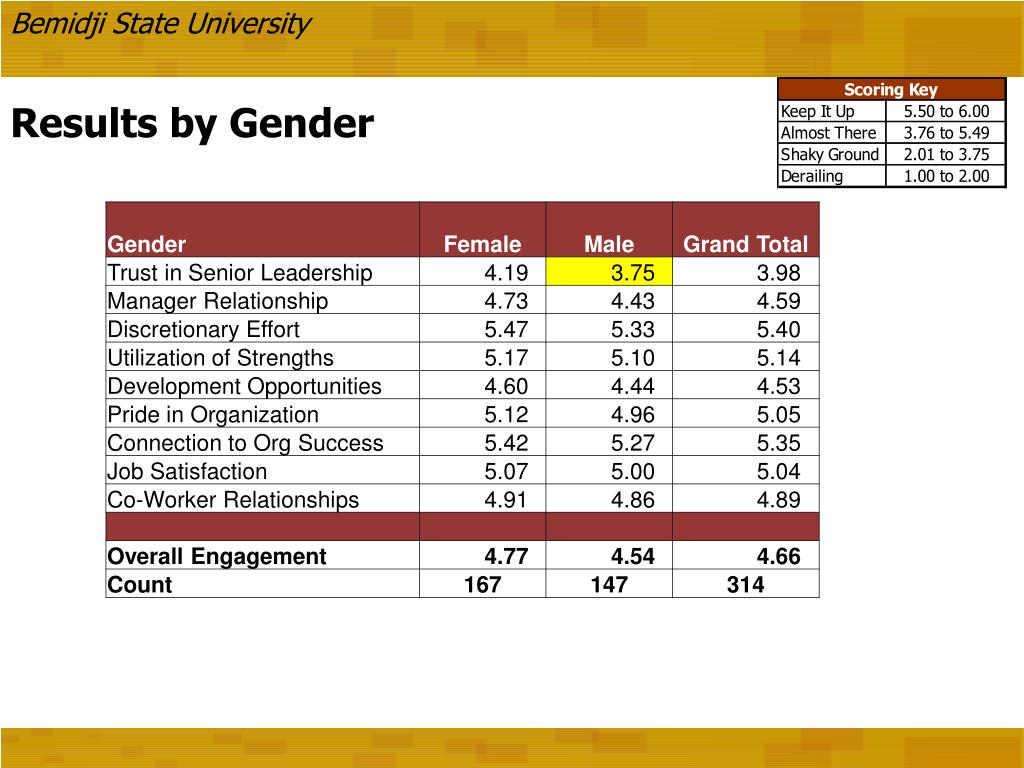Viewport: 1024px width, 768px height.
Task: Click the Female value 5.12
Action: coord(505,415)
